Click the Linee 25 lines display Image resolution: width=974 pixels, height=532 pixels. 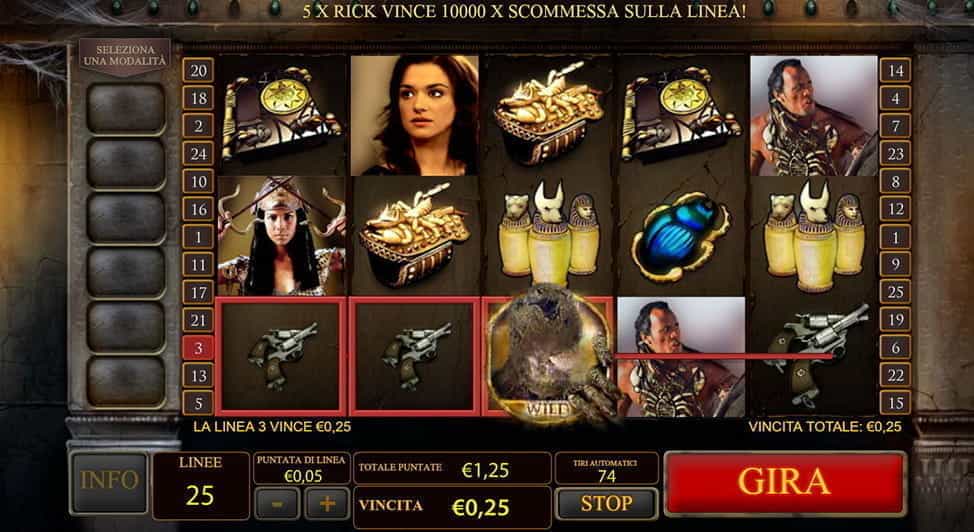pyautogui.click(x=200, y=485)
